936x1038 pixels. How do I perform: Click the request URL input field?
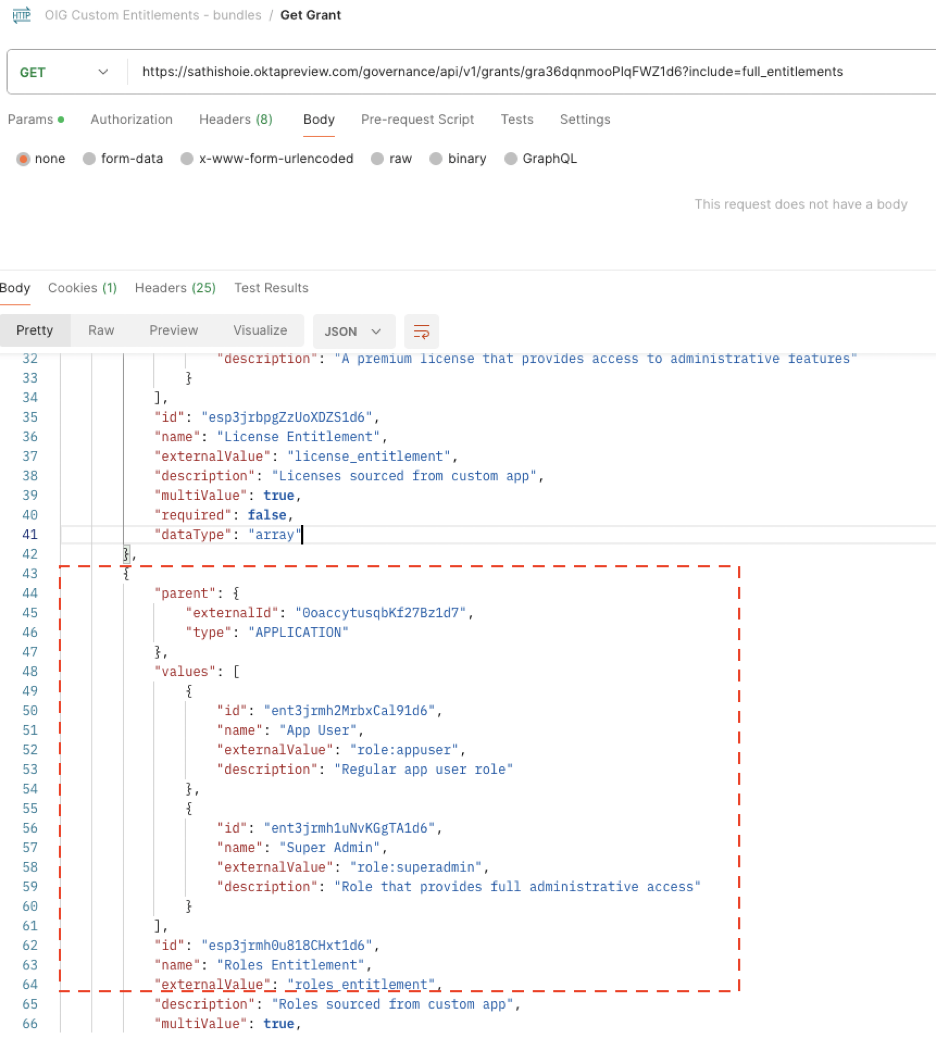coord(534,71)
